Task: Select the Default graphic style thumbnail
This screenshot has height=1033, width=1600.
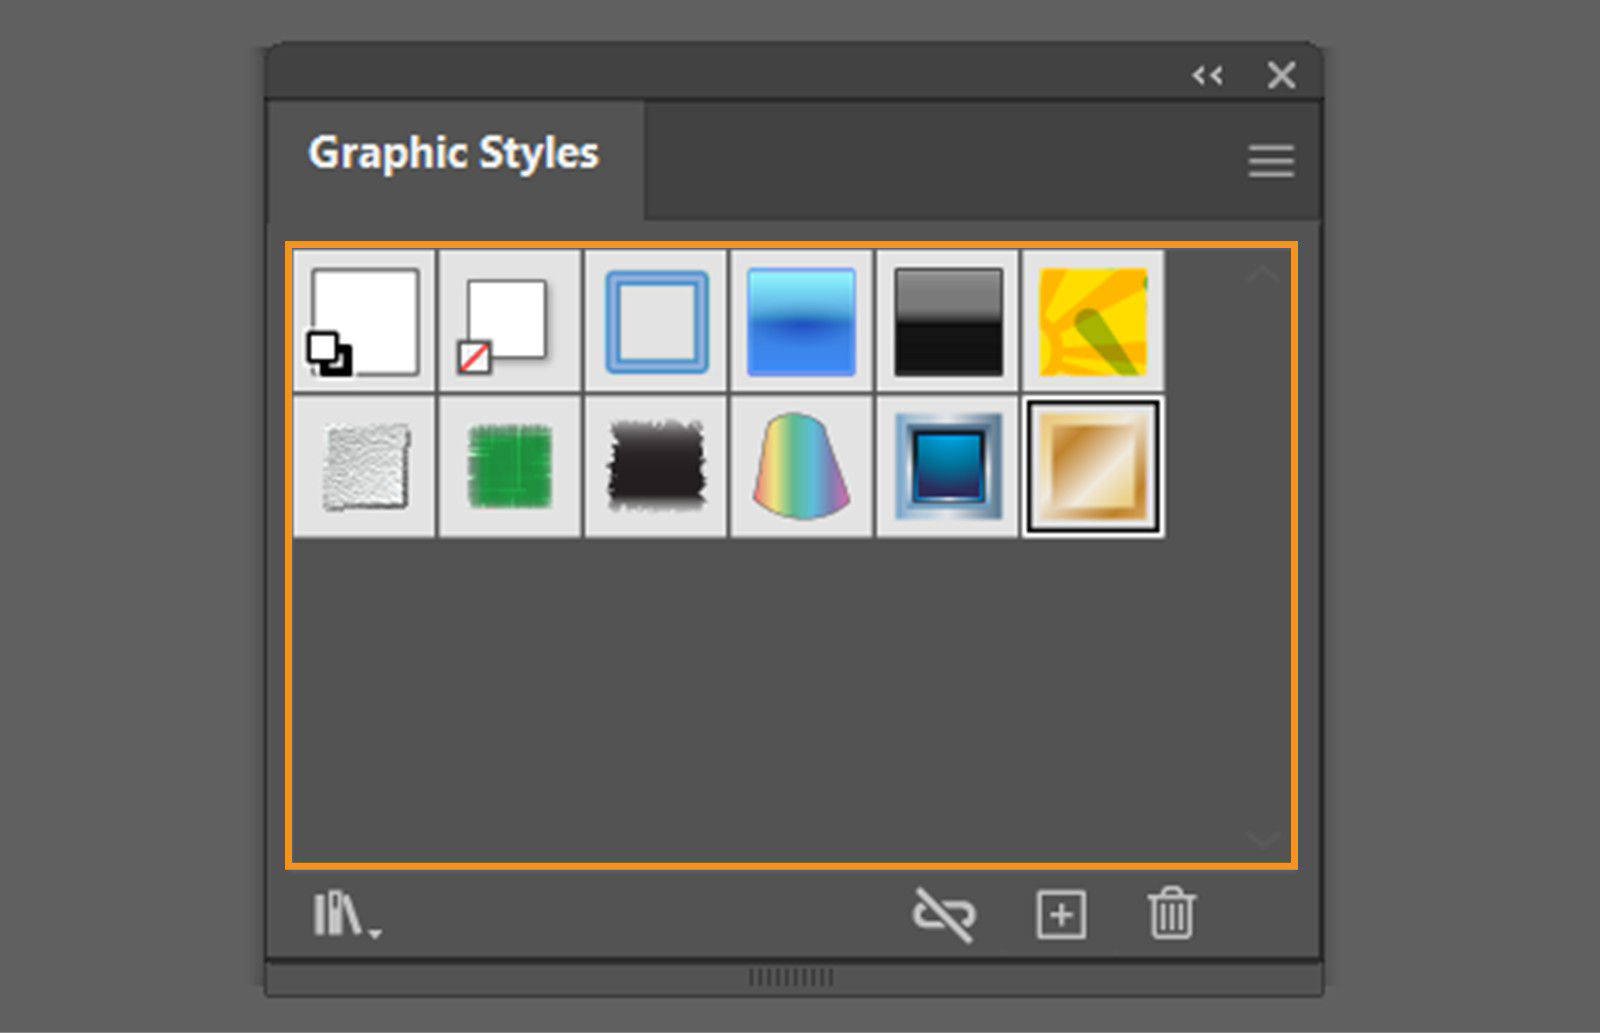Action: [364, 320]
